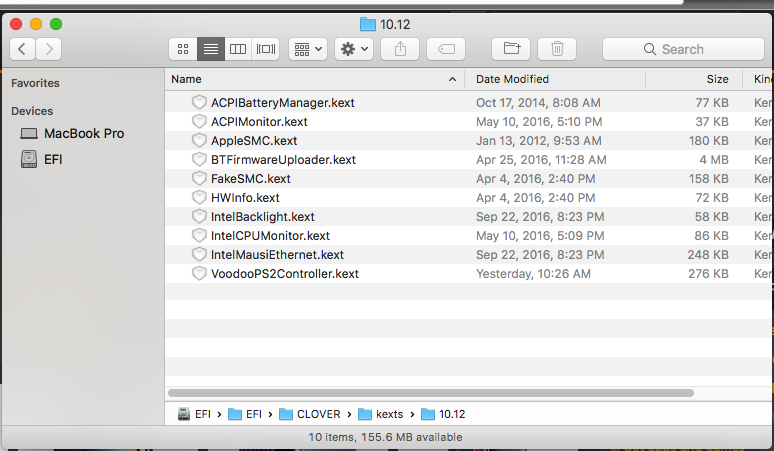Create a new folder

511,48
